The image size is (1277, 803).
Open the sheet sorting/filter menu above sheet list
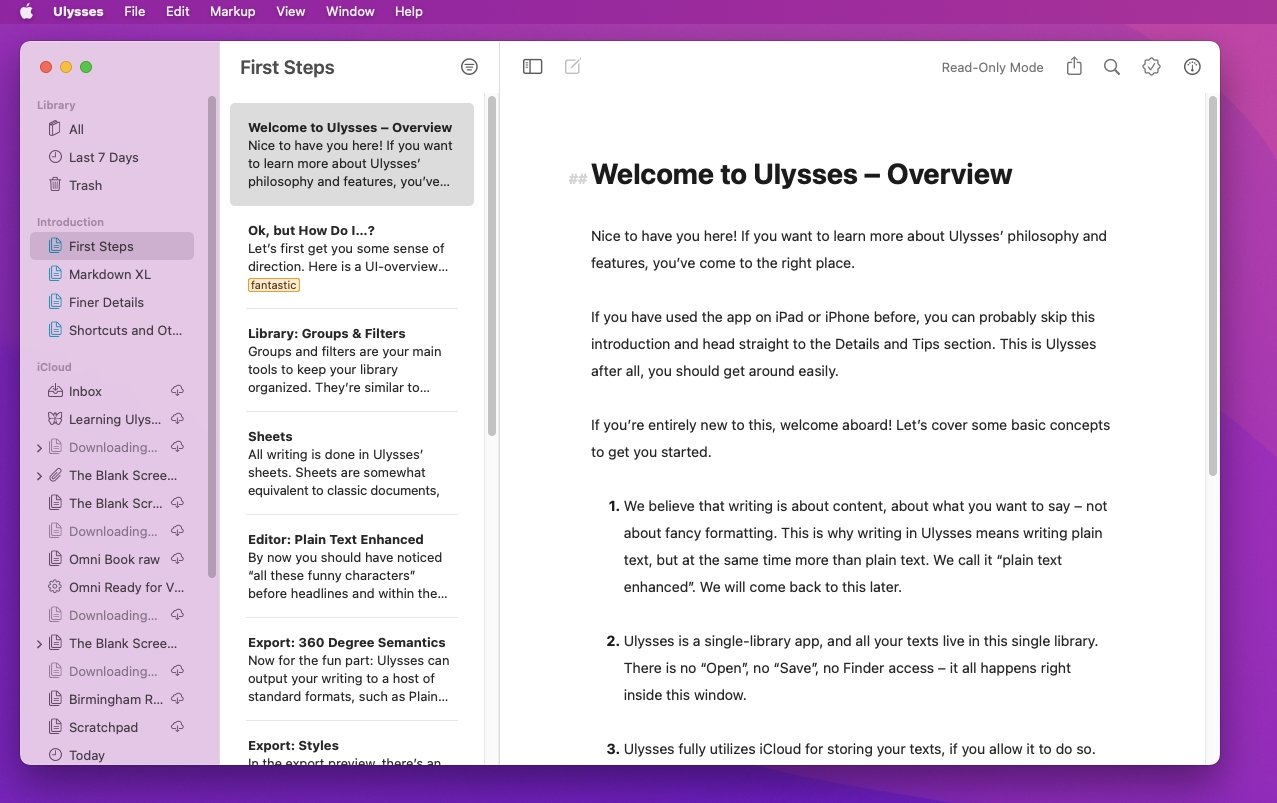tap(469, 66)
